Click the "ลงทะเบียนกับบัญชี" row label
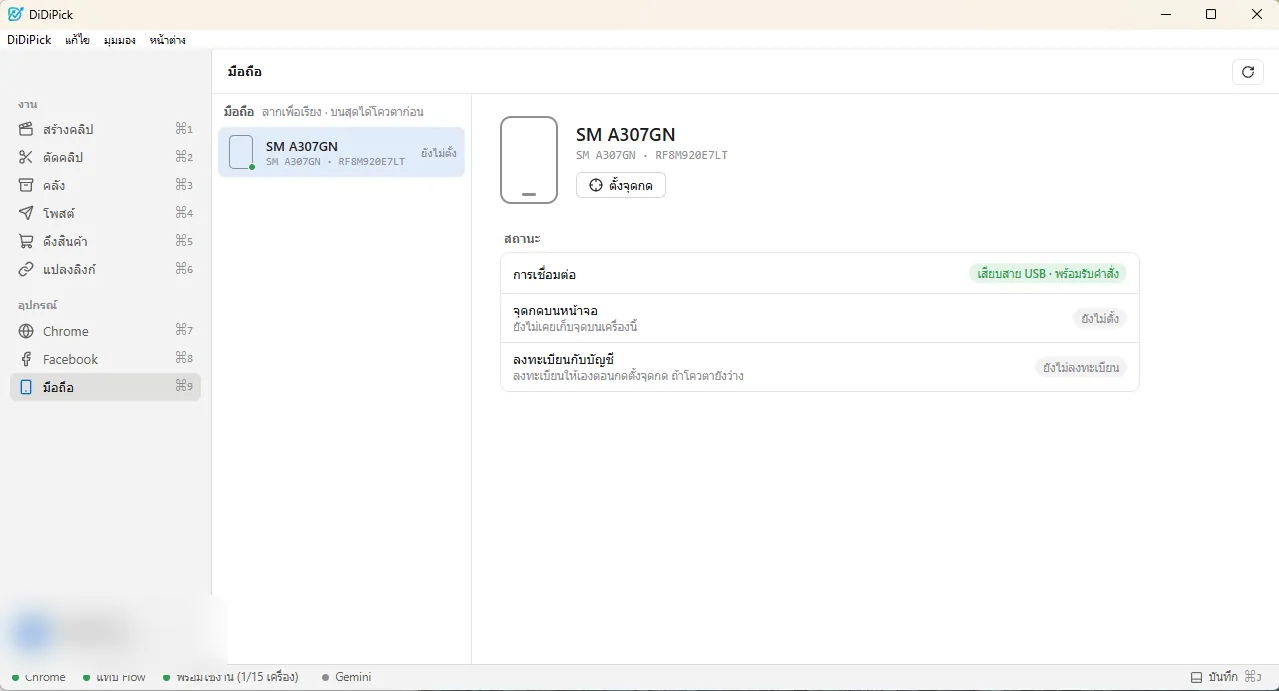Image resolution: width=1279 pixels, height=691 pixels. [562, 360]
